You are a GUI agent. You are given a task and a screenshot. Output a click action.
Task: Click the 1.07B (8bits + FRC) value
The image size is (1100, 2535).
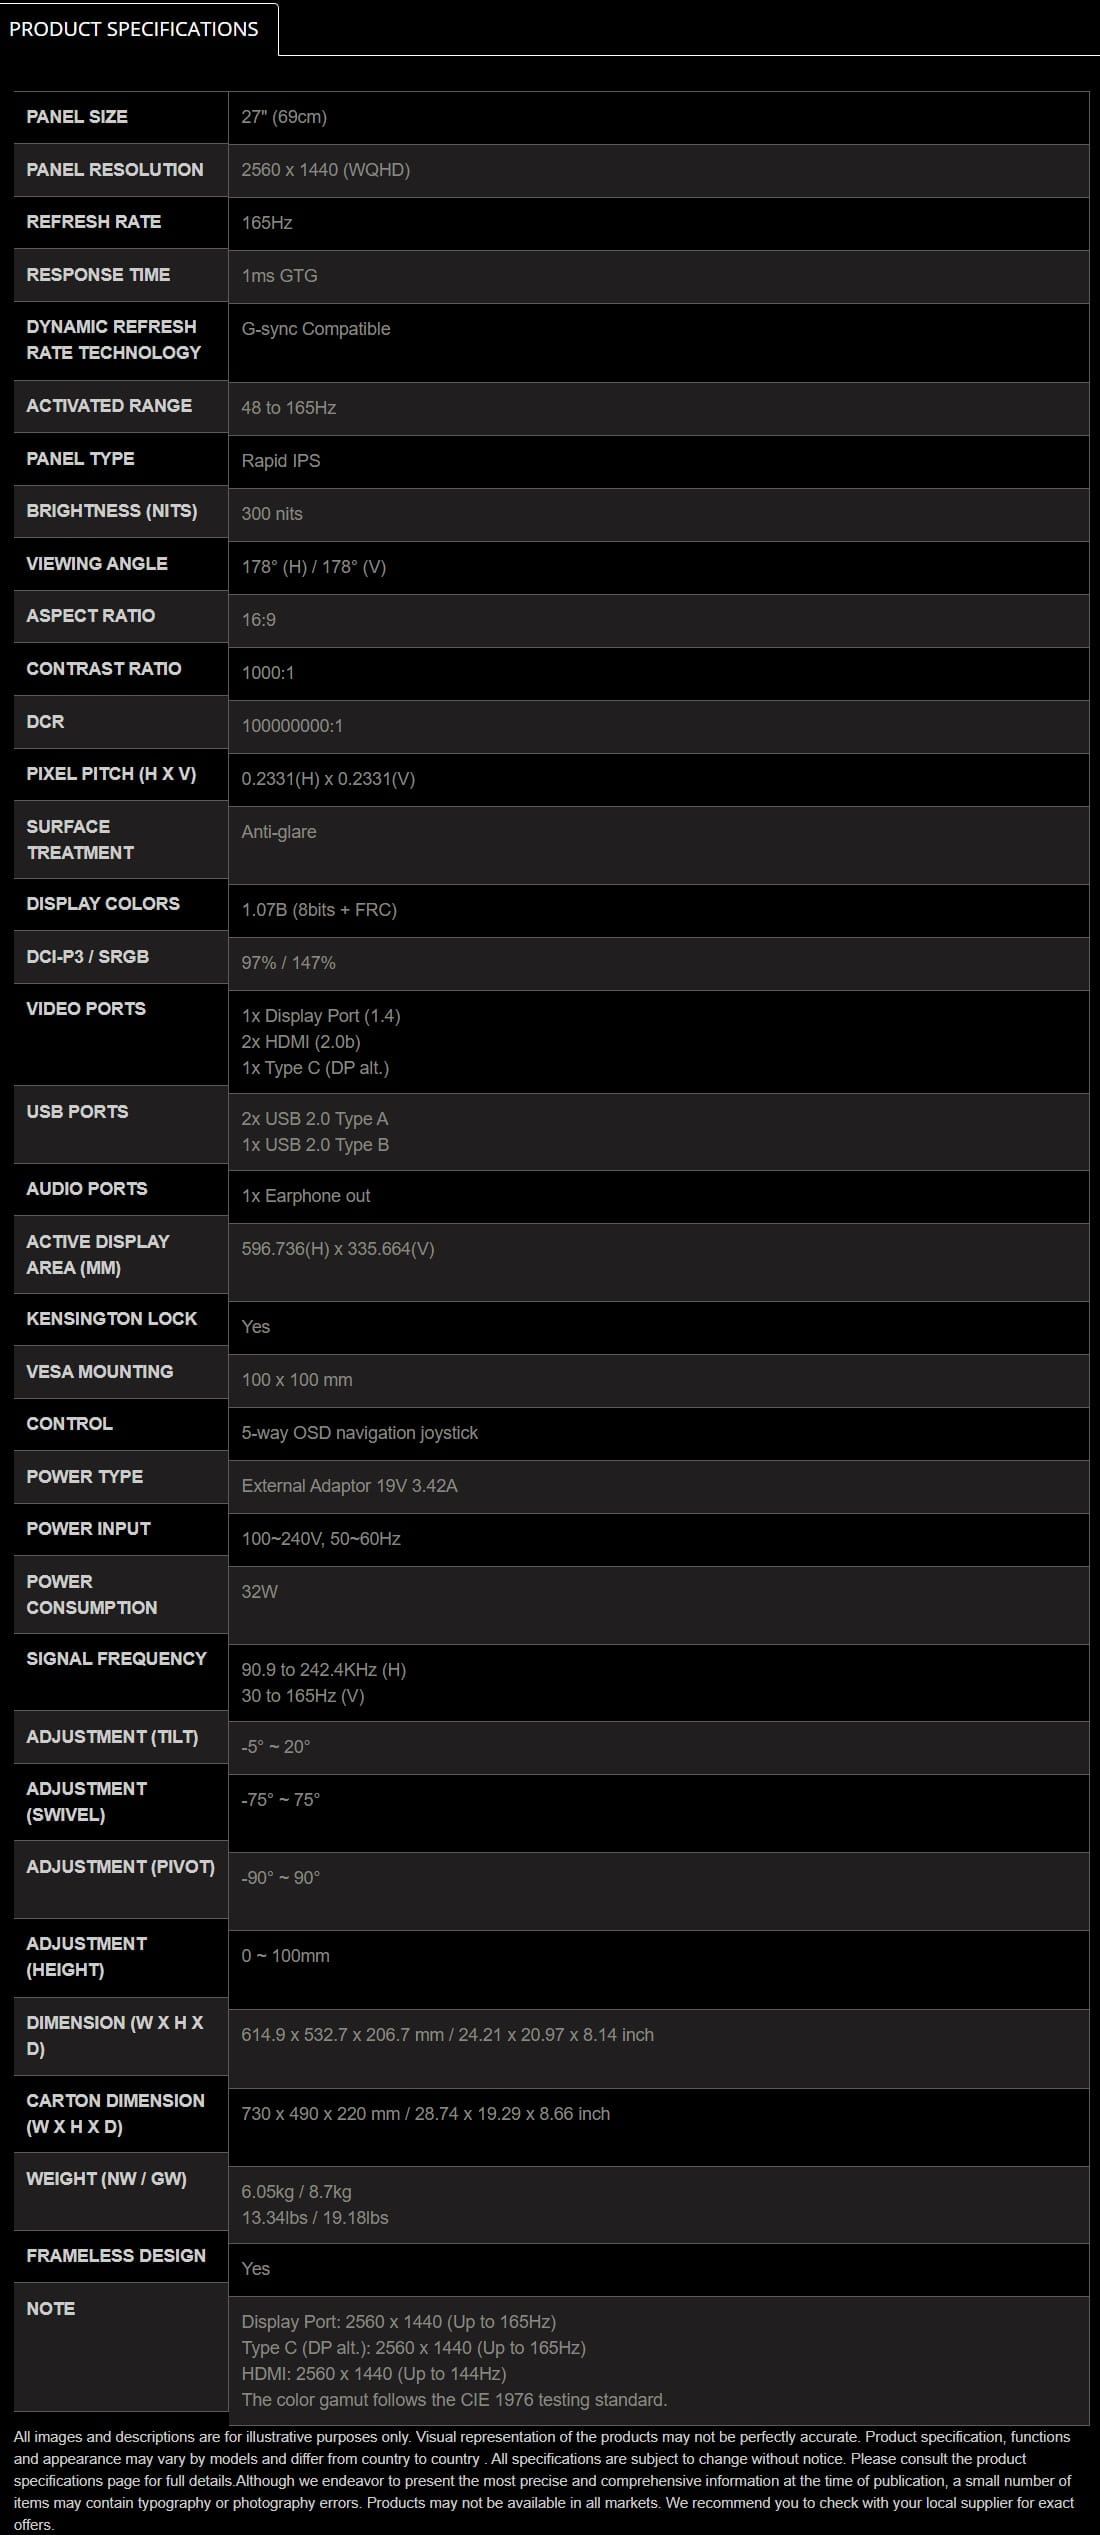pyautogui.click(x=319, y=910)
